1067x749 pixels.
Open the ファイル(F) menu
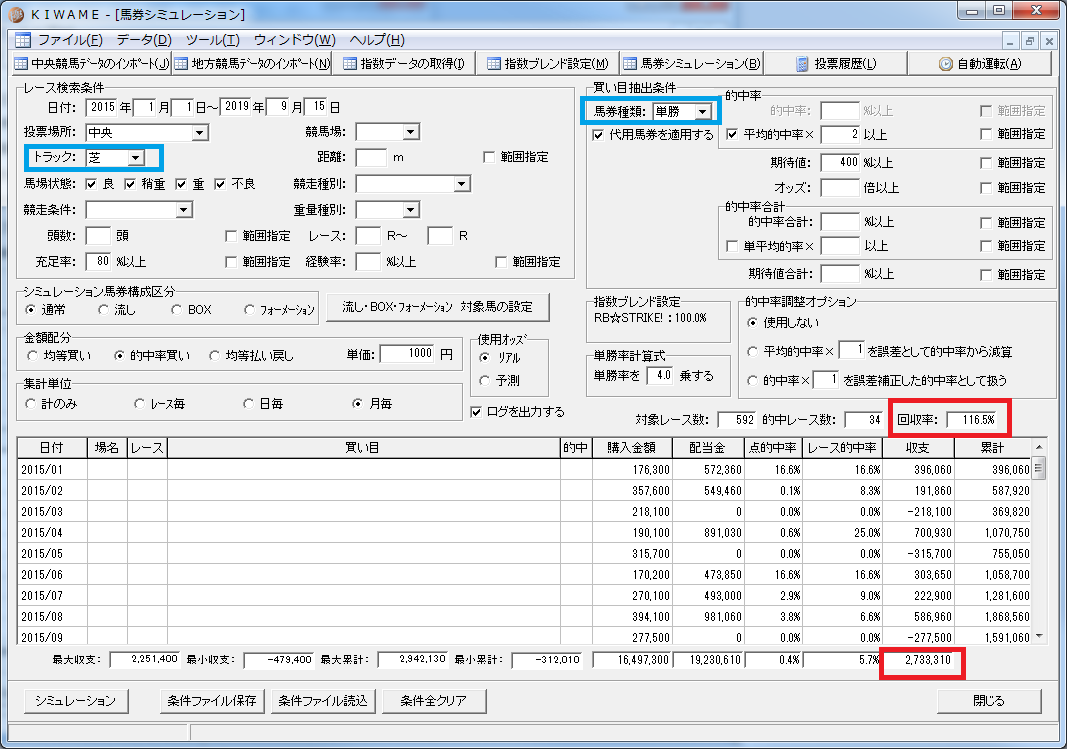coord(70,39)
